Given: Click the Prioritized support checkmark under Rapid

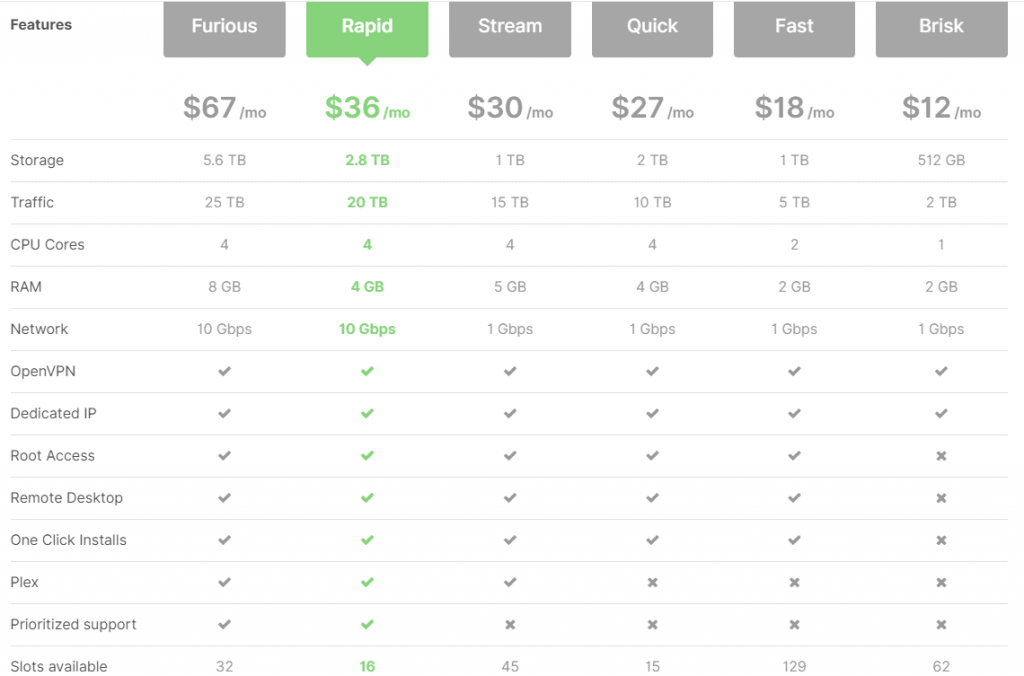Looking at the screenshot, I should (367, 624).
